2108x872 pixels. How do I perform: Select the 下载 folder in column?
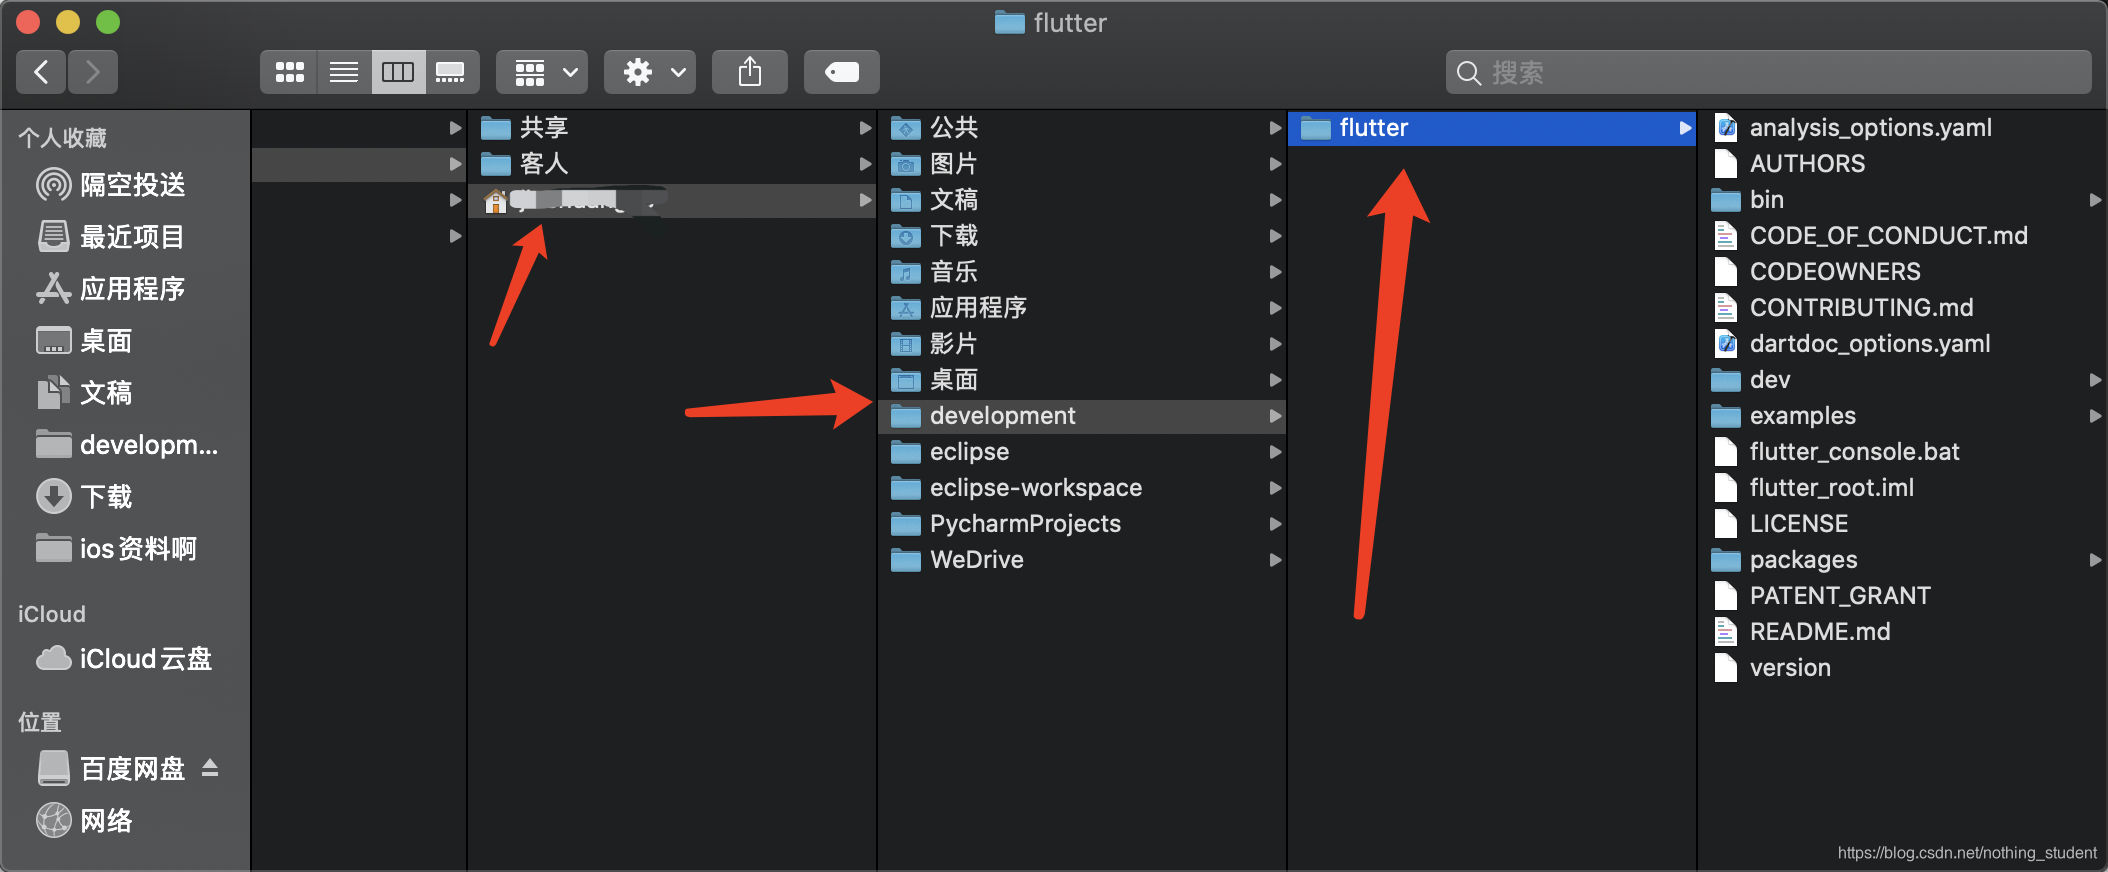[1082, 236]
